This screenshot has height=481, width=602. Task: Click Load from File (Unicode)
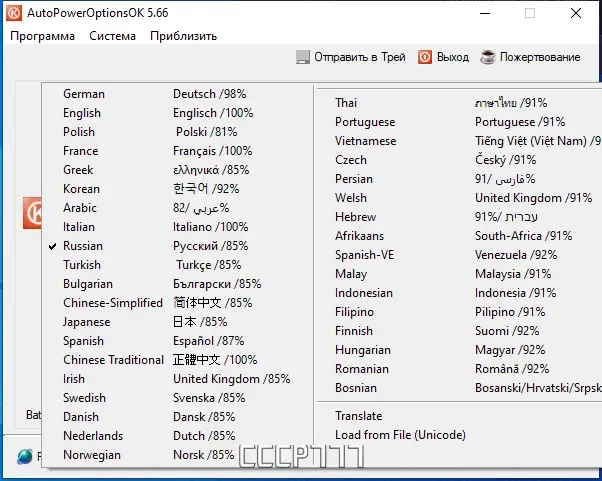(x=459, y=435)
